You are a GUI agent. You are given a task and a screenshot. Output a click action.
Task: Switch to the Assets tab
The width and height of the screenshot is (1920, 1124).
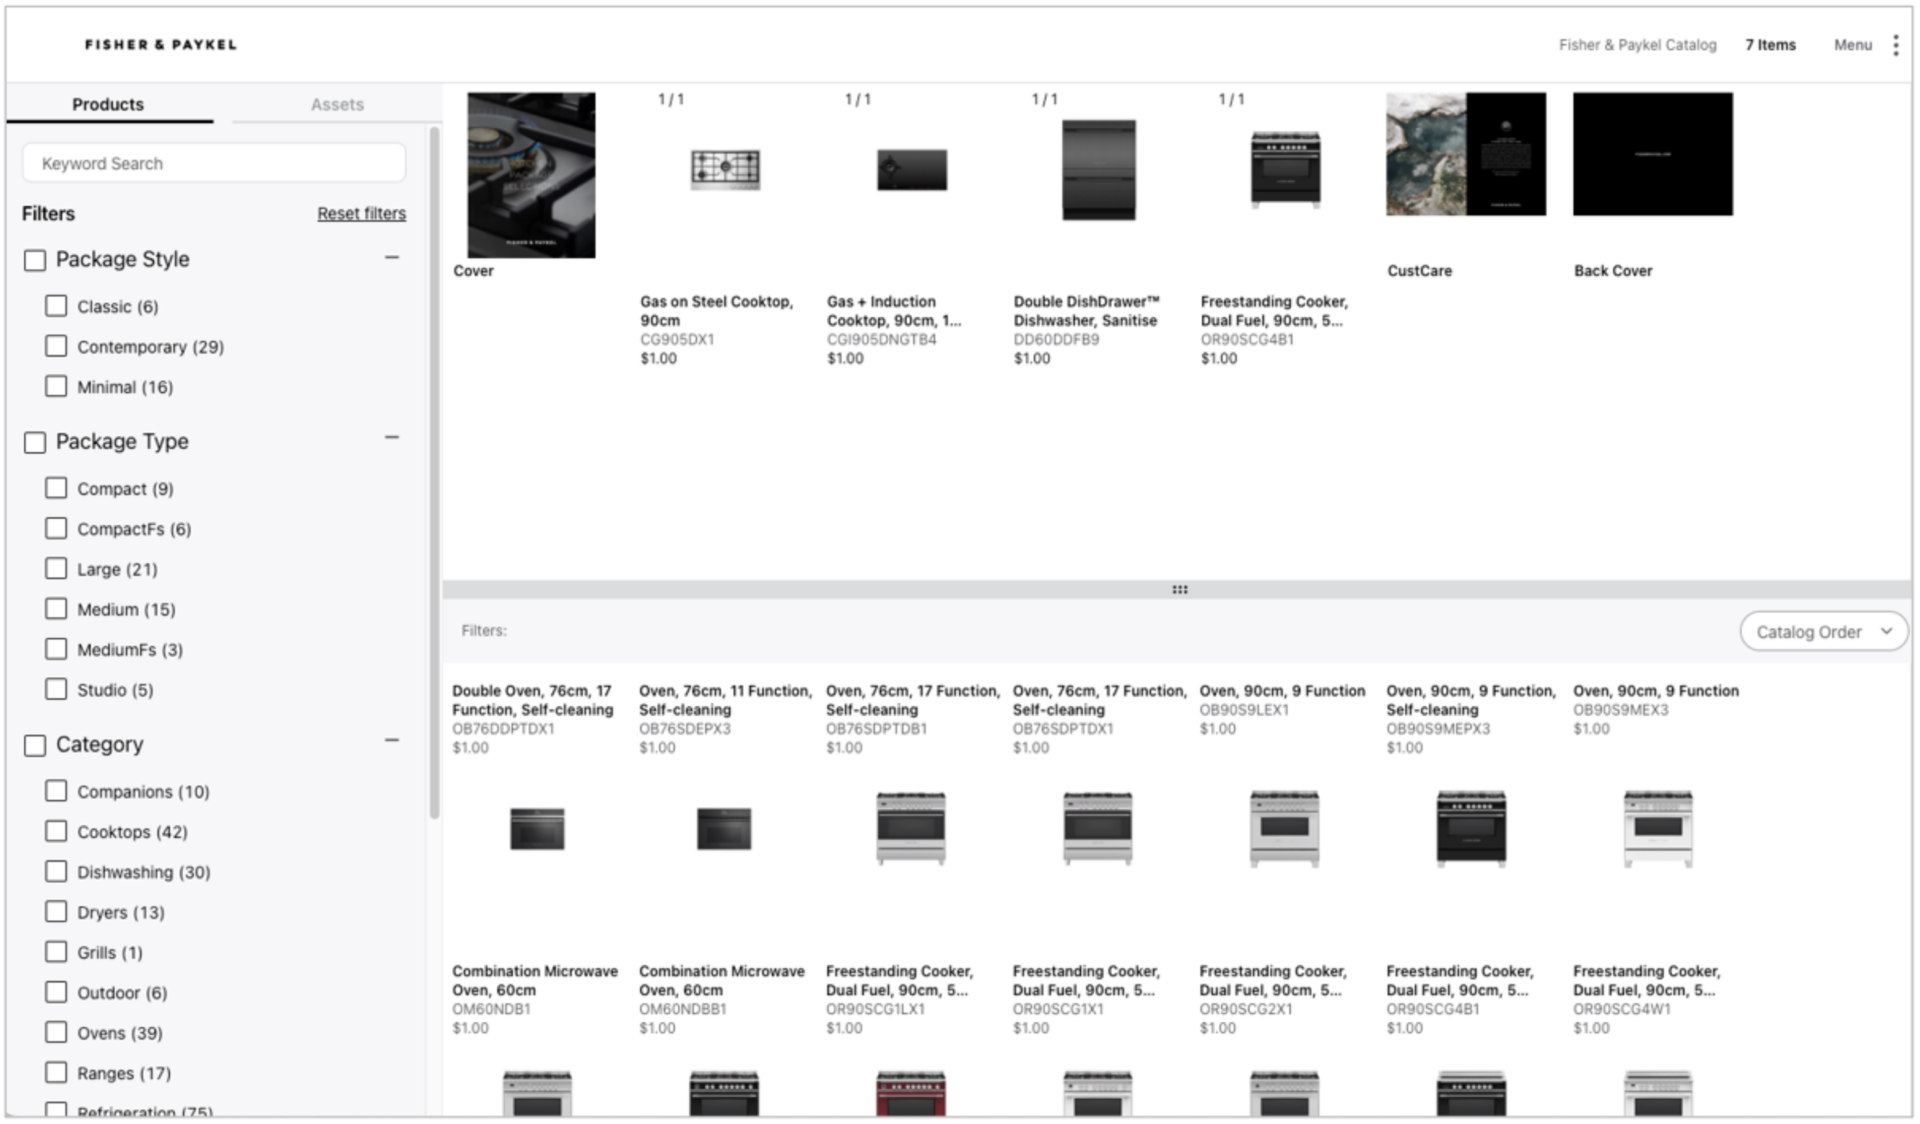337,104
